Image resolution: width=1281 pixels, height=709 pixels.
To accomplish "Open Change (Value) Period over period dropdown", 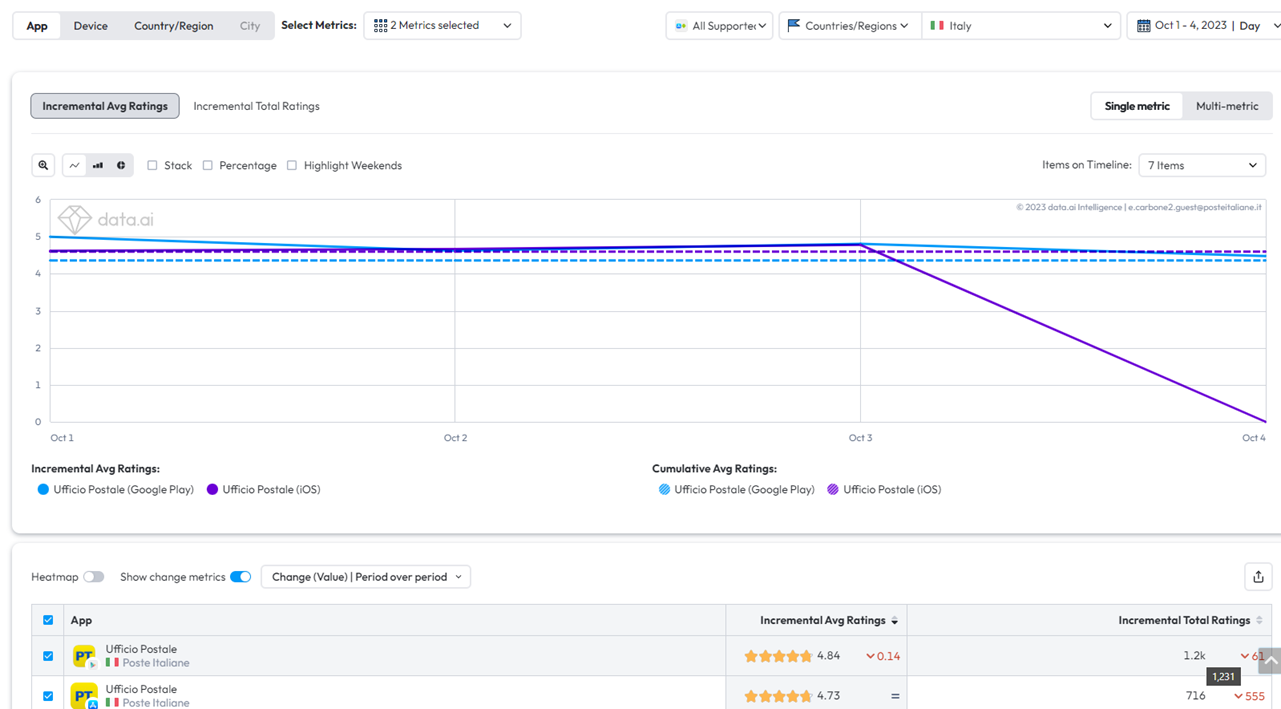I will tap(366, 577).
